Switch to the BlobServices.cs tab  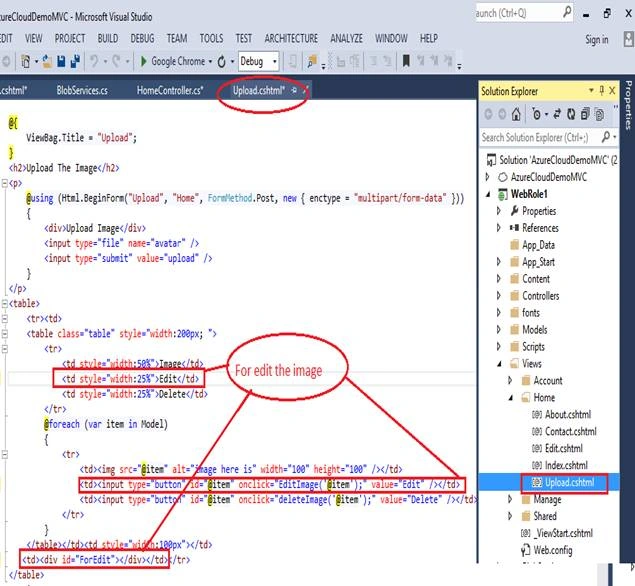point(82,90)
